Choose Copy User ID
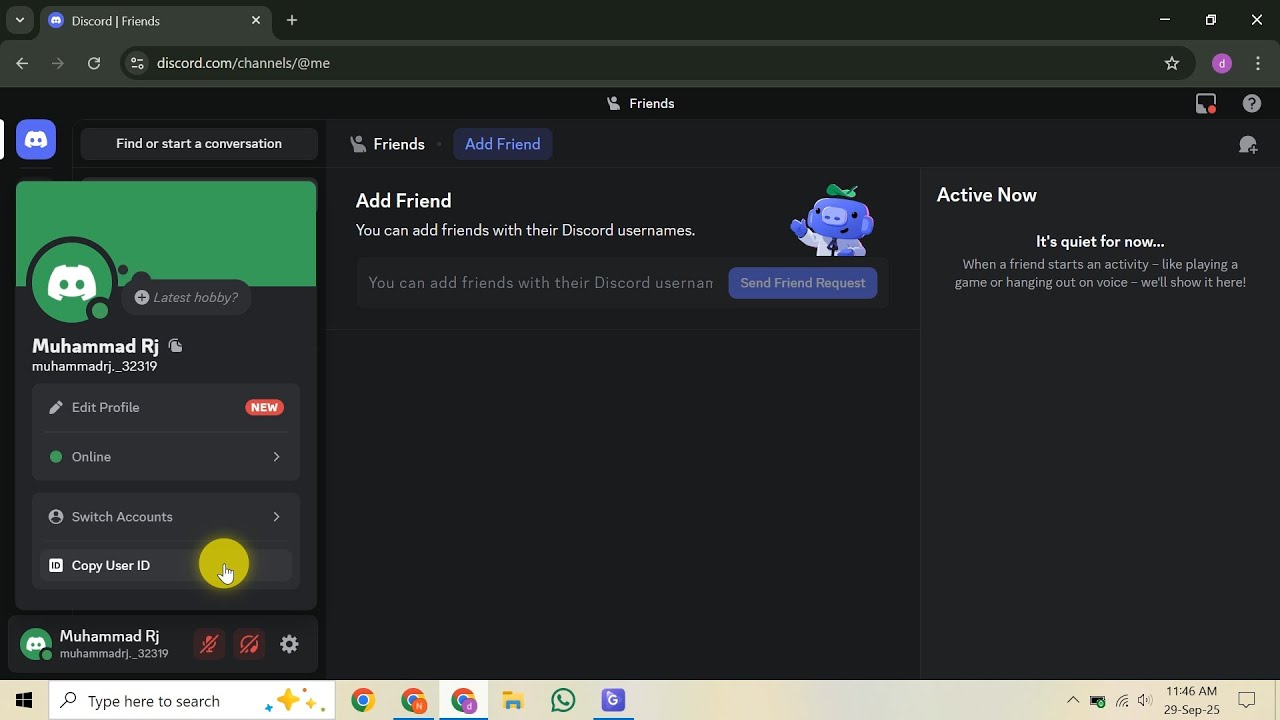 pyautogui.click(x=166, y=565)
